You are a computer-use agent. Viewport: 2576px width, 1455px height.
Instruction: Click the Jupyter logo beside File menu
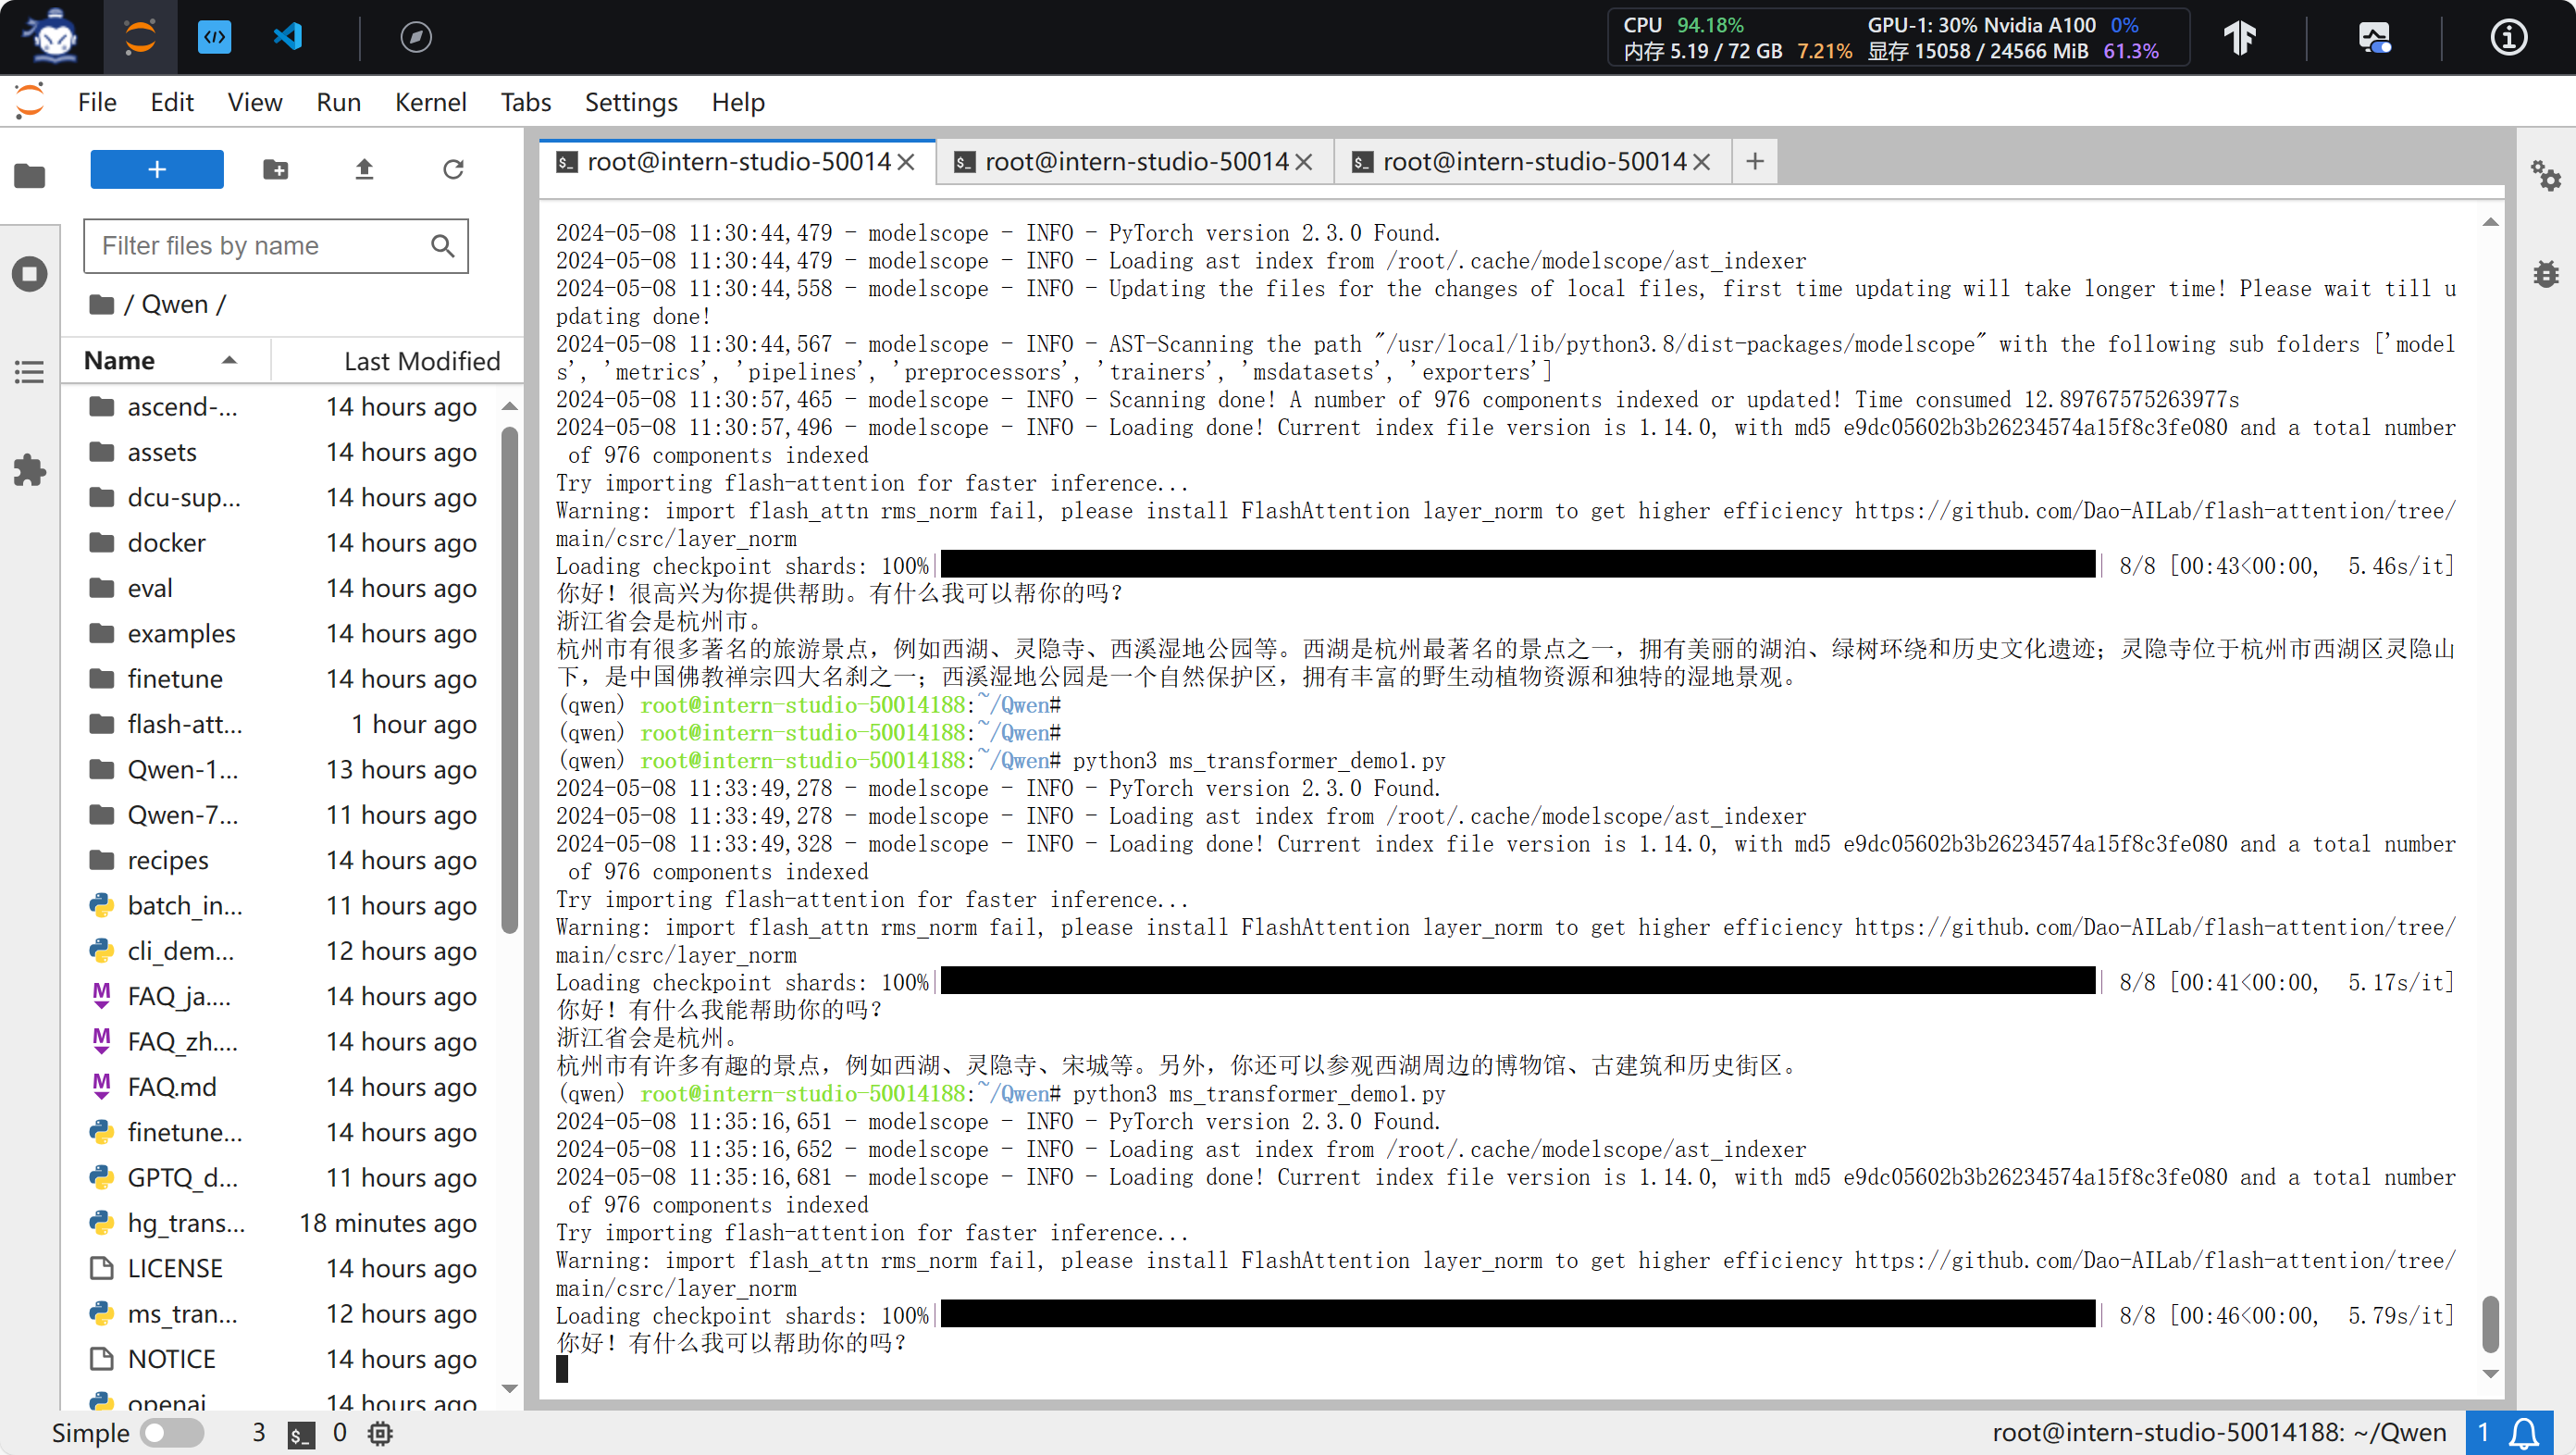30,101
